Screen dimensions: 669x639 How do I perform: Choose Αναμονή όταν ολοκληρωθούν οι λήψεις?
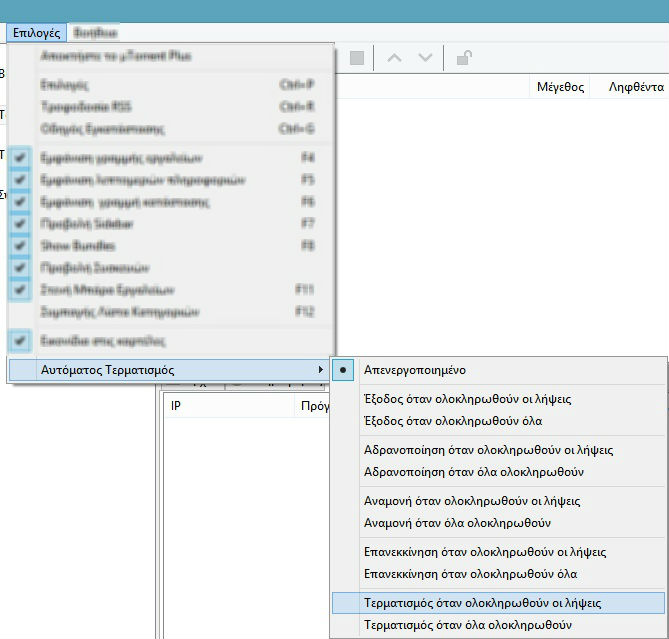(x=499, y=501)
